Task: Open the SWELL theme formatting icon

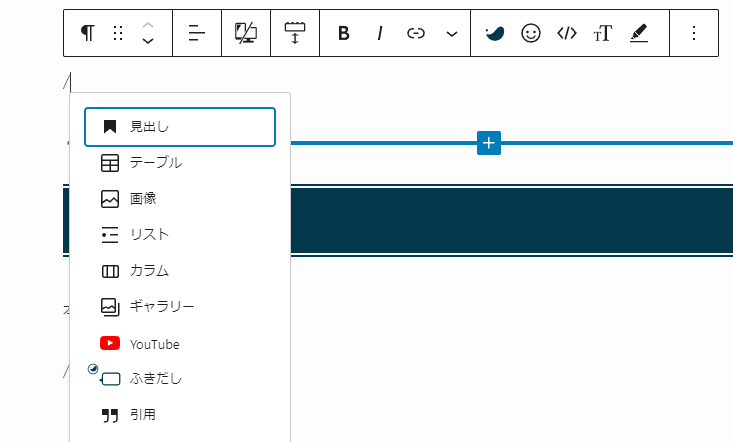Action: [x=495, y=33]
